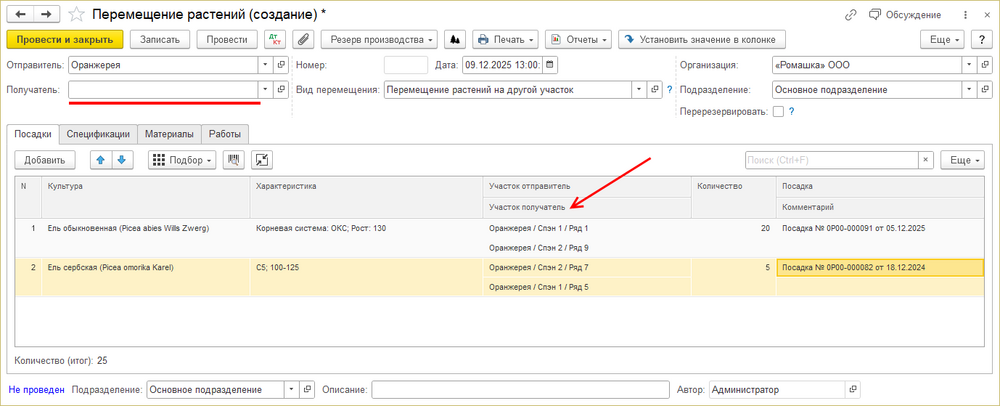Expand the bottom Подразделение dropdown

(x=292, y=389)
